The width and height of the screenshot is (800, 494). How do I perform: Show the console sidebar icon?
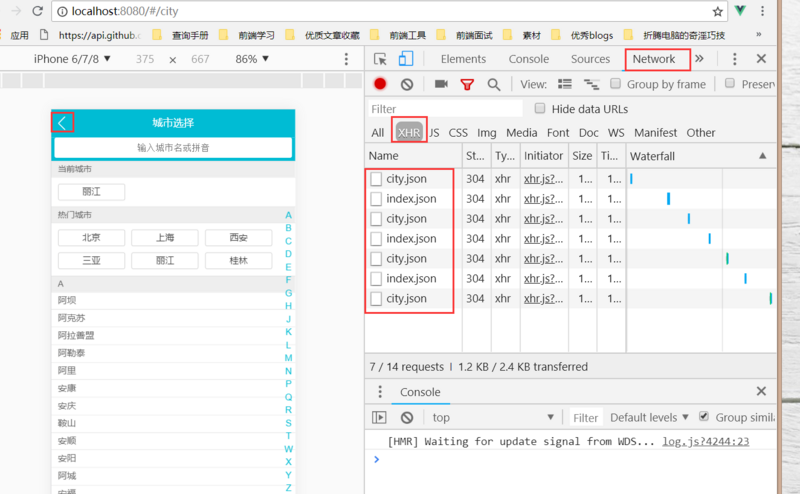point(379,417)
